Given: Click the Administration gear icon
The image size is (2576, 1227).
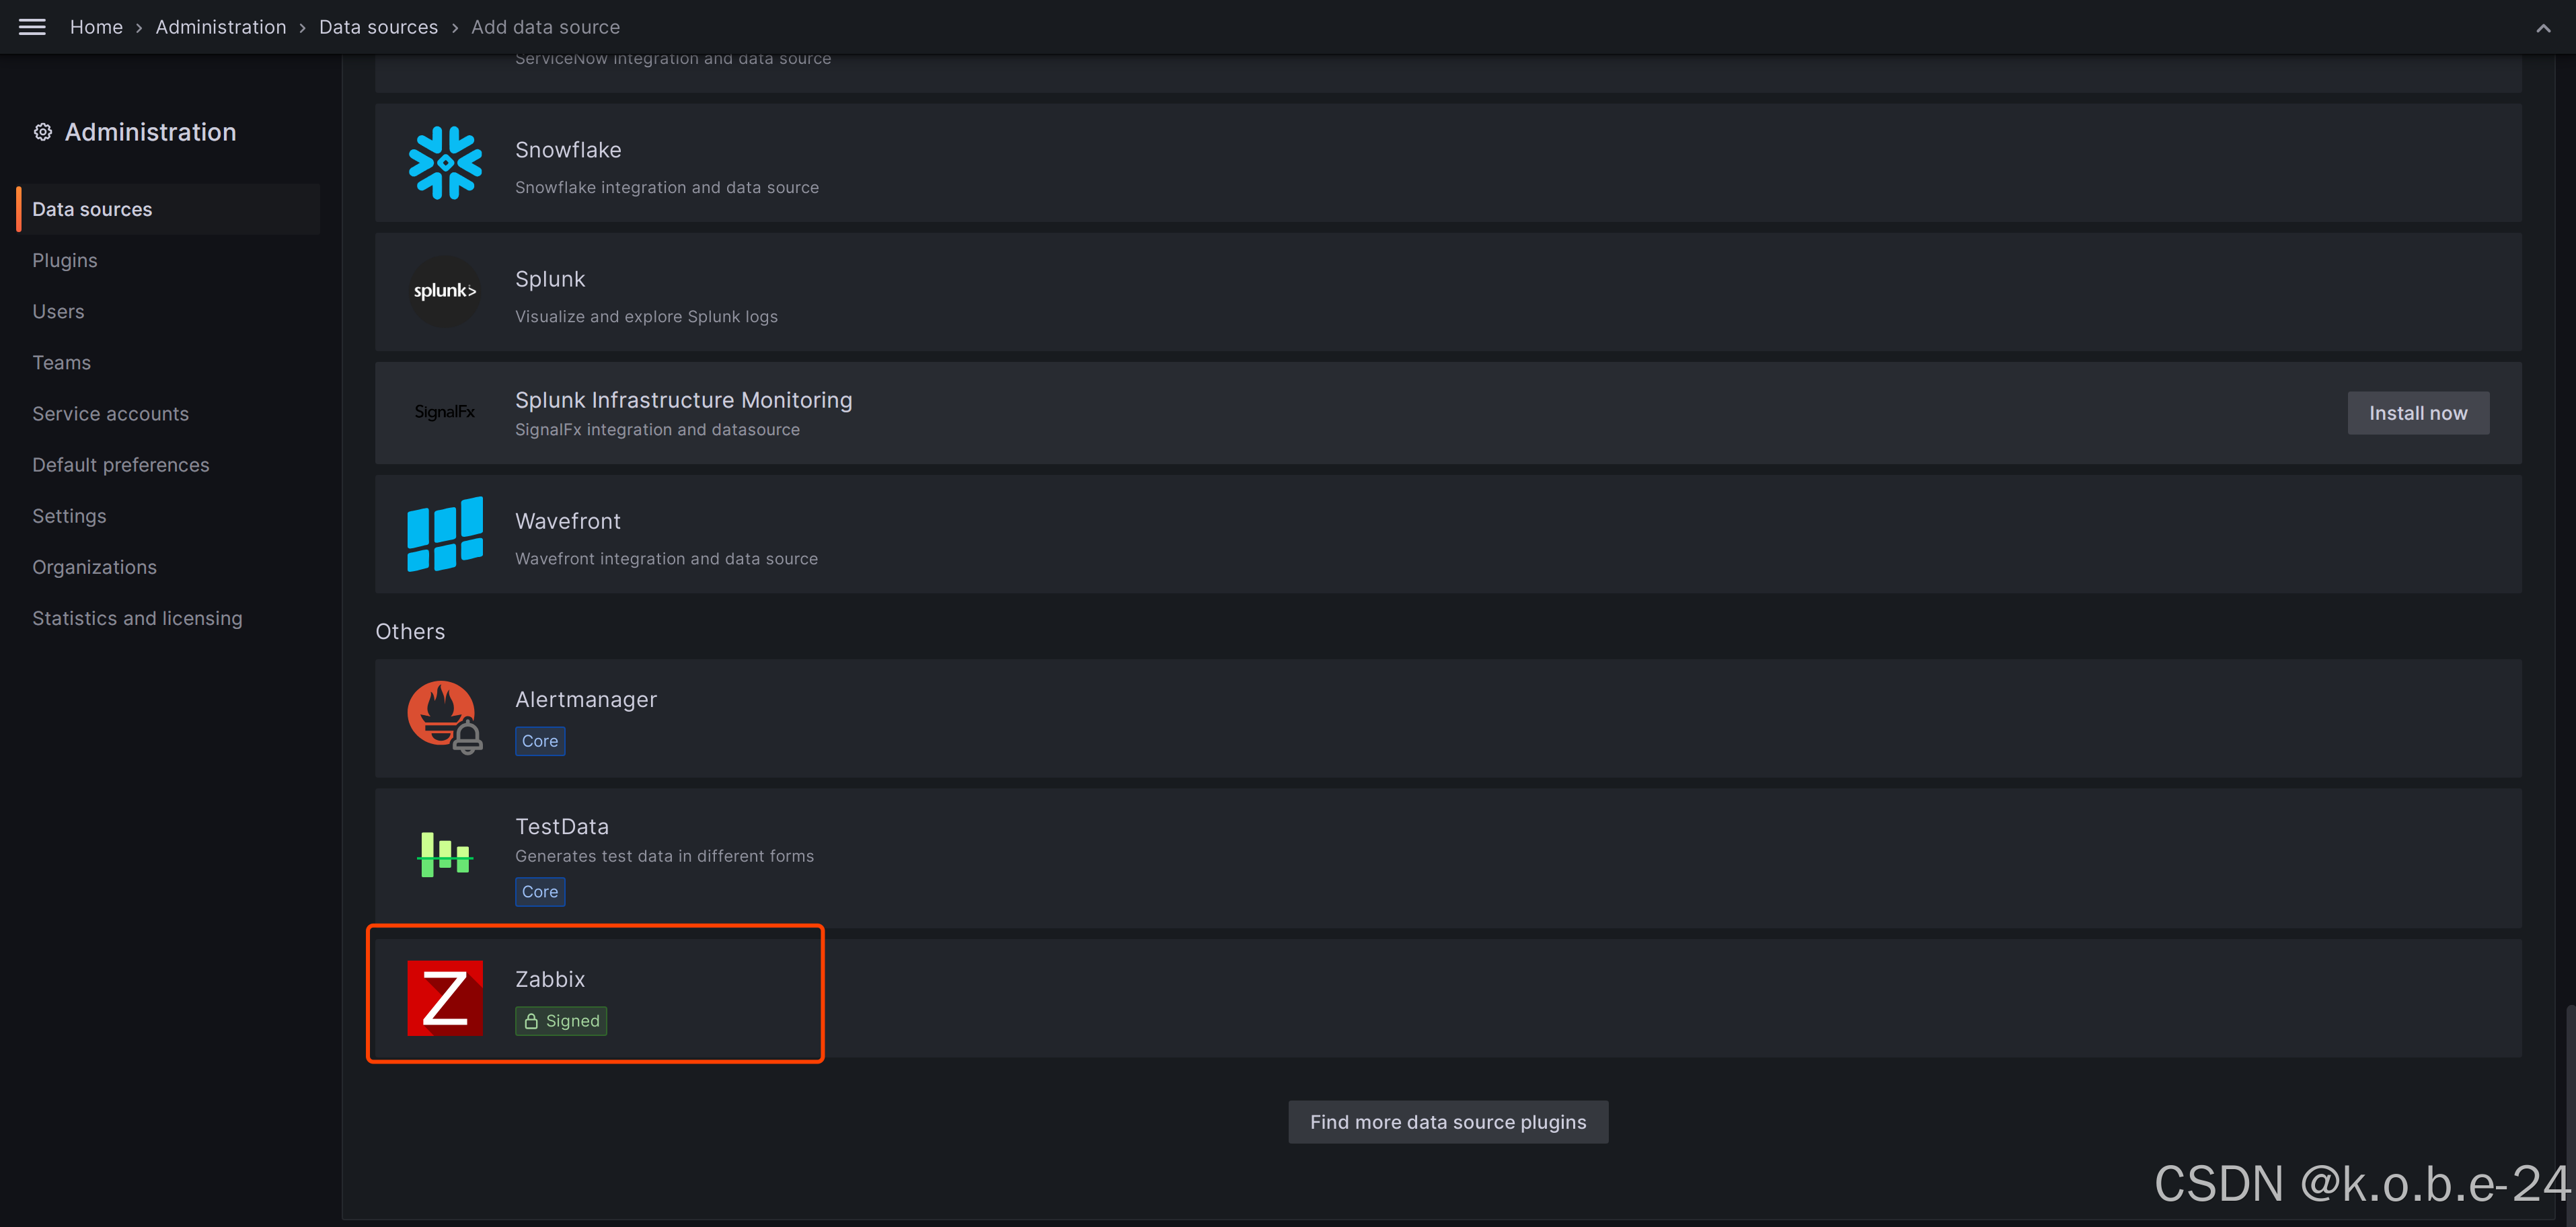Looking at the screenshot, I should (x=42, y=132).
